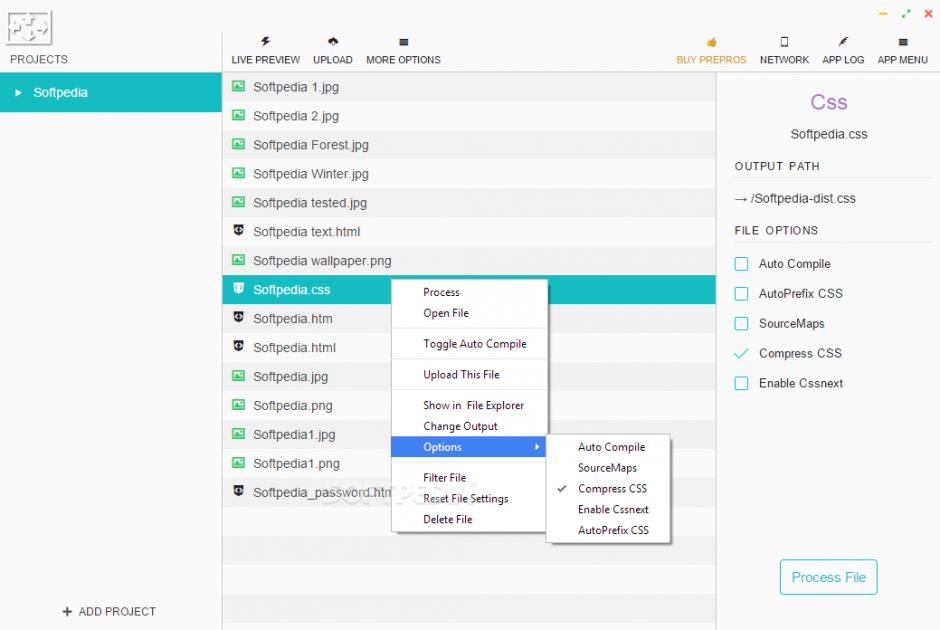Click HTML shield icon beside Softpedia.html

(239, 346)
